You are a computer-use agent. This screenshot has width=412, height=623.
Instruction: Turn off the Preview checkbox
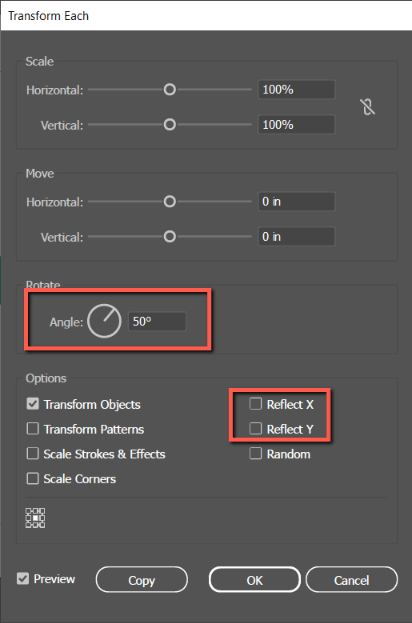click(x=23, y=578)
